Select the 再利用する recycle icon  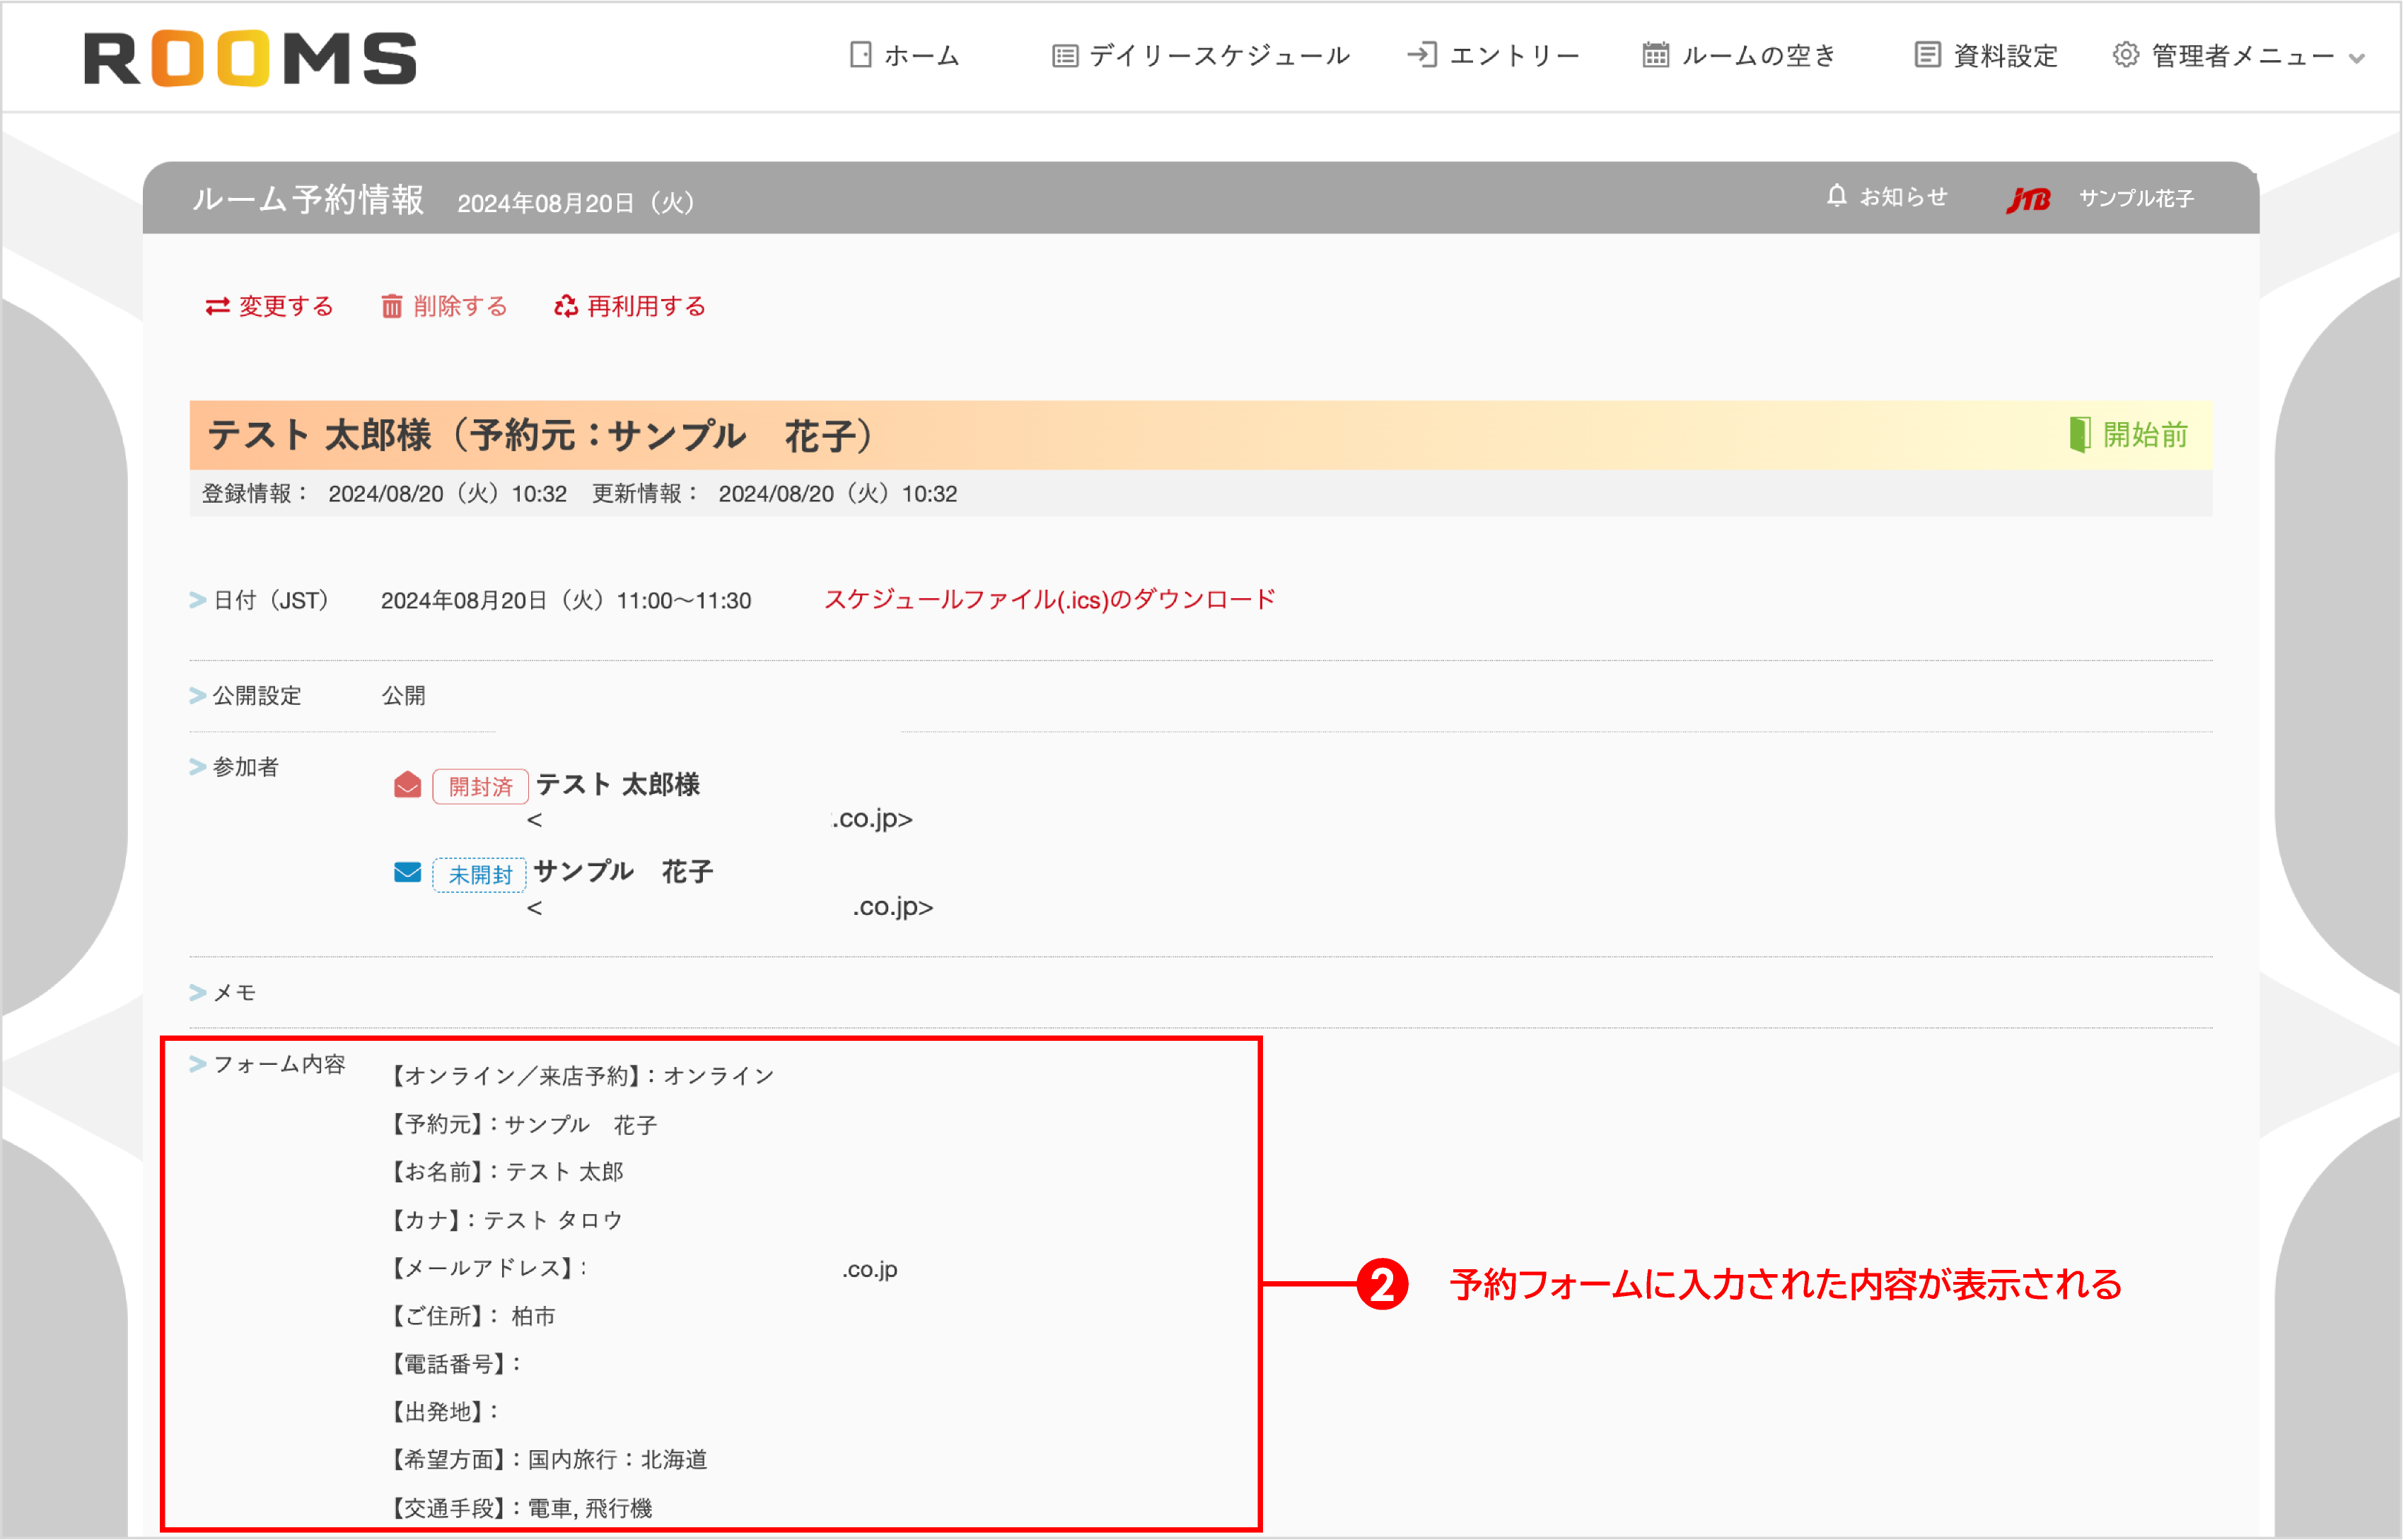click(564, 306)
